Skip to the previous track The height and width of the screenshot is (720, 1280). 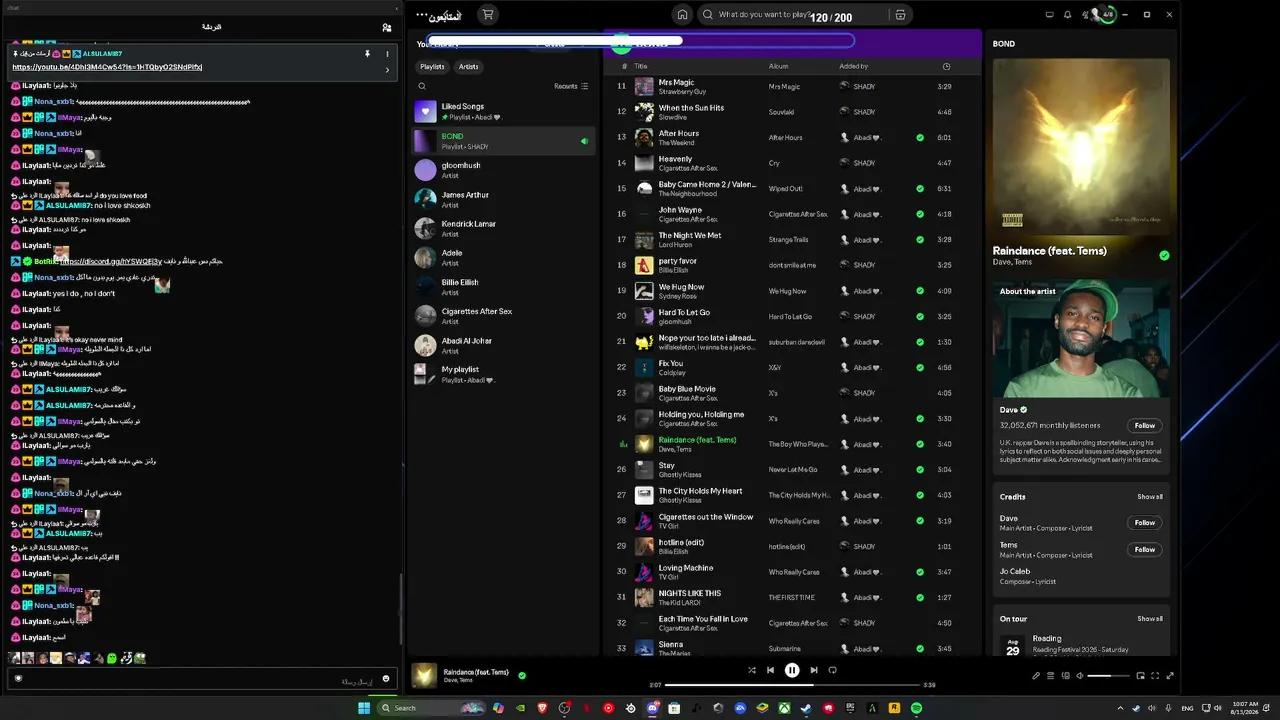point(770,670)
